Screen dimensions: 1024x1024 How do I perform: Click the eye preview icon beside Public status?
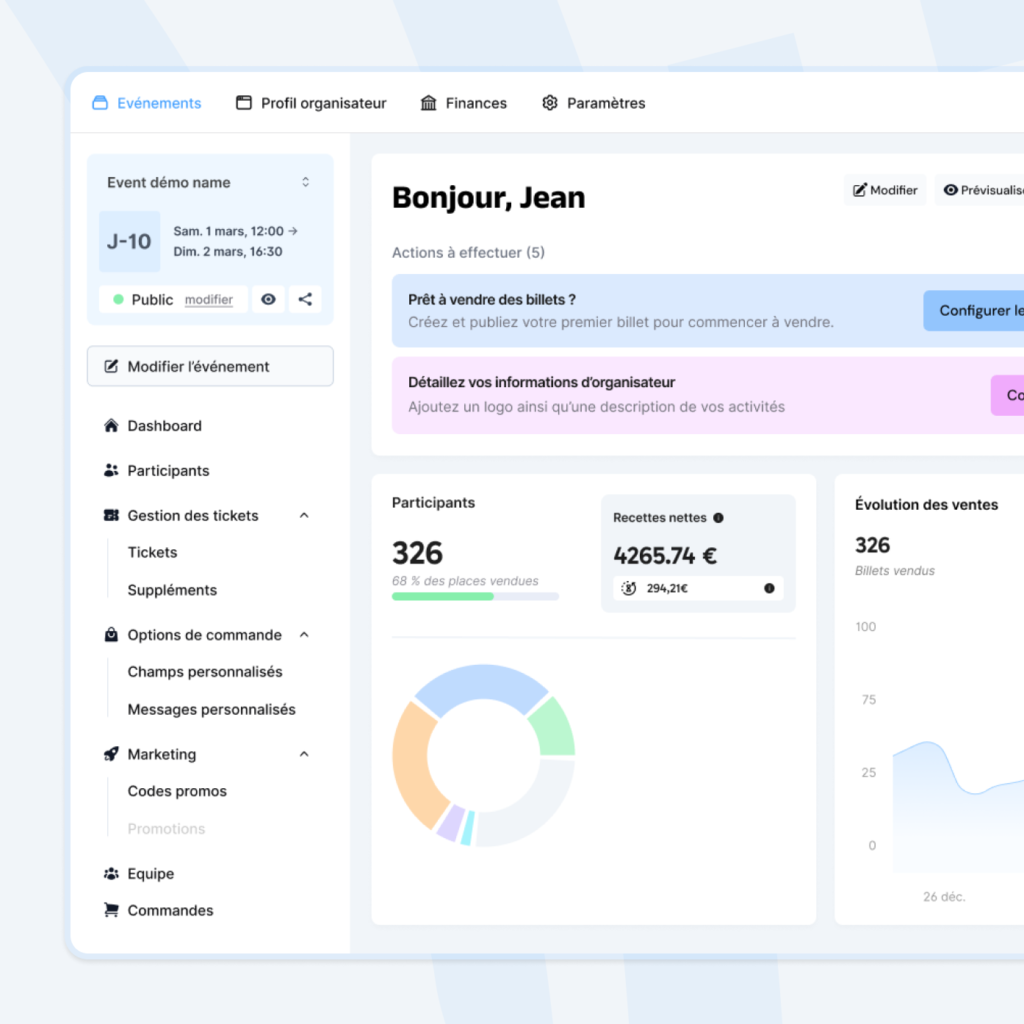[268, 299]
